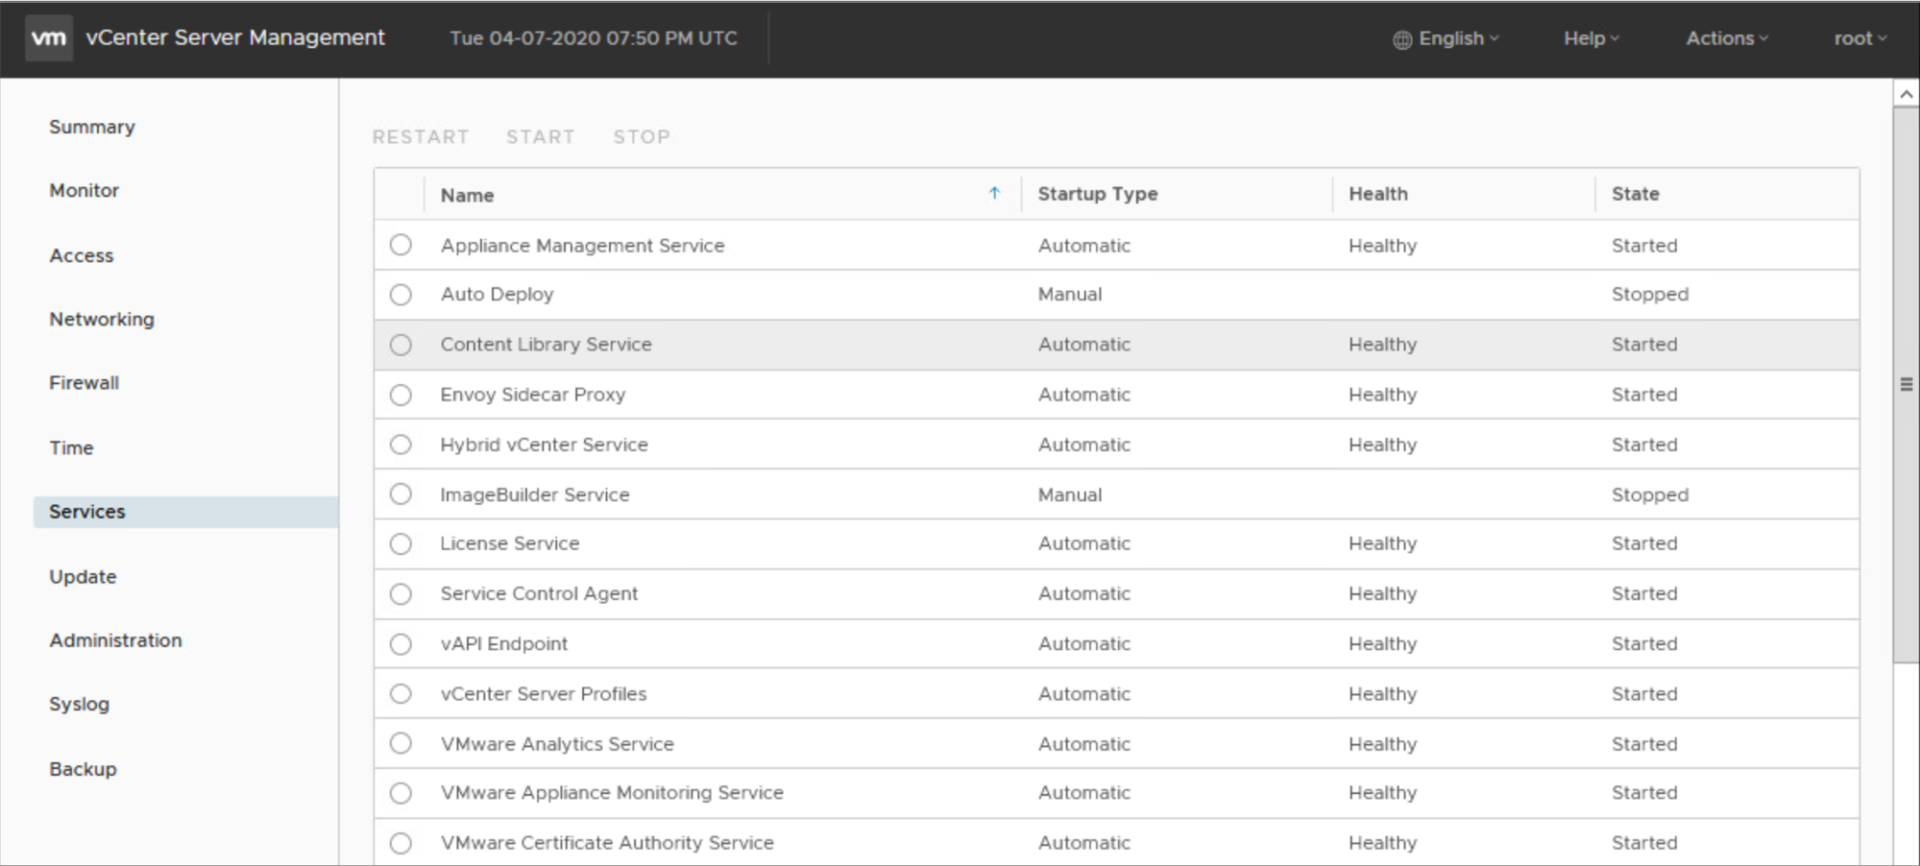
Task: Open the Help dropdown menu
Action: [x=1592, y=38]
